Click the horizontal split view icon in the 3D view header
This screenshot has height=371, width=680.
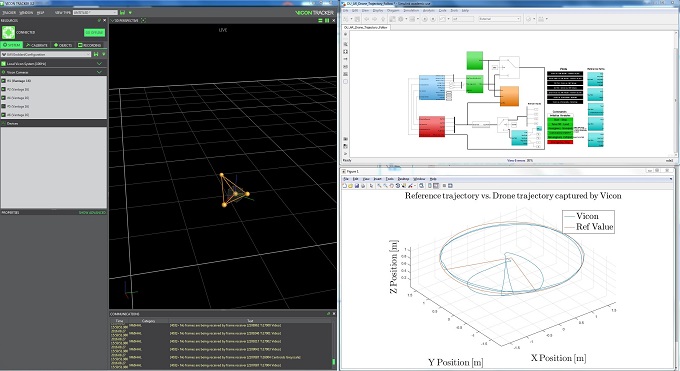pos(320,20)
